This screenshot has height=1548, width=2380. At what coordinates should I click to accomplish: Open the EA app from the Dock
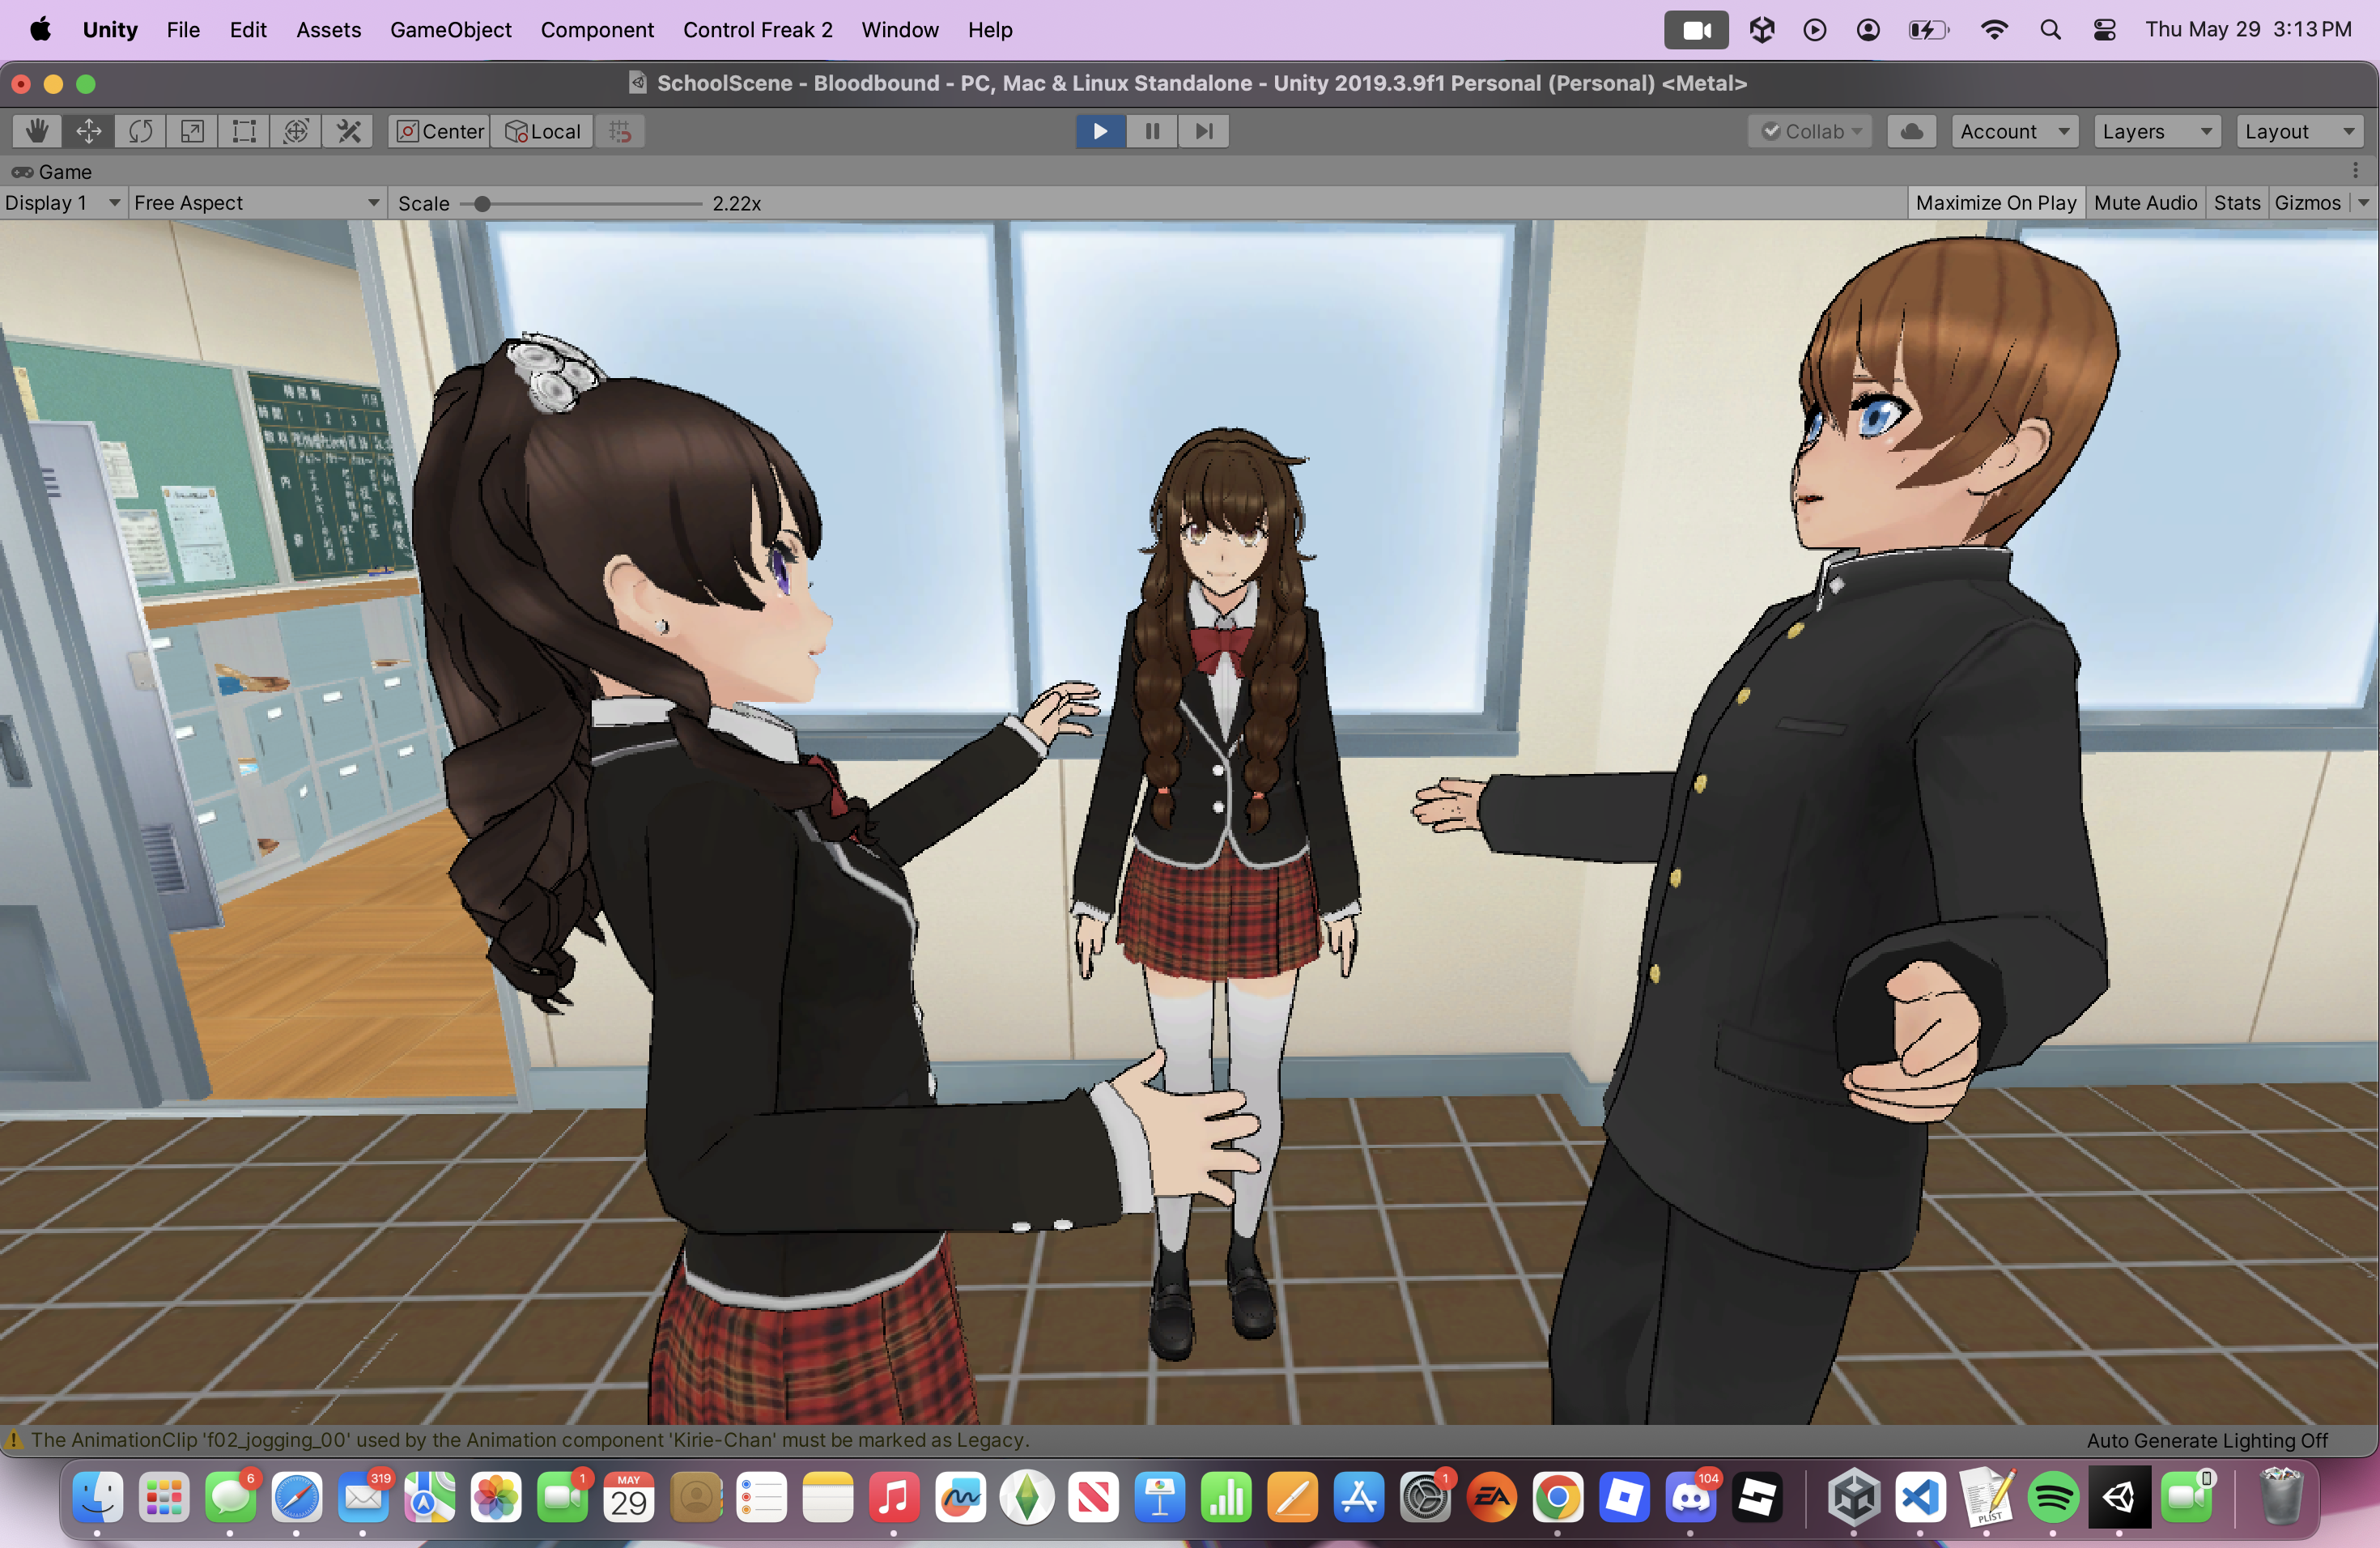click(1491, 1497)
